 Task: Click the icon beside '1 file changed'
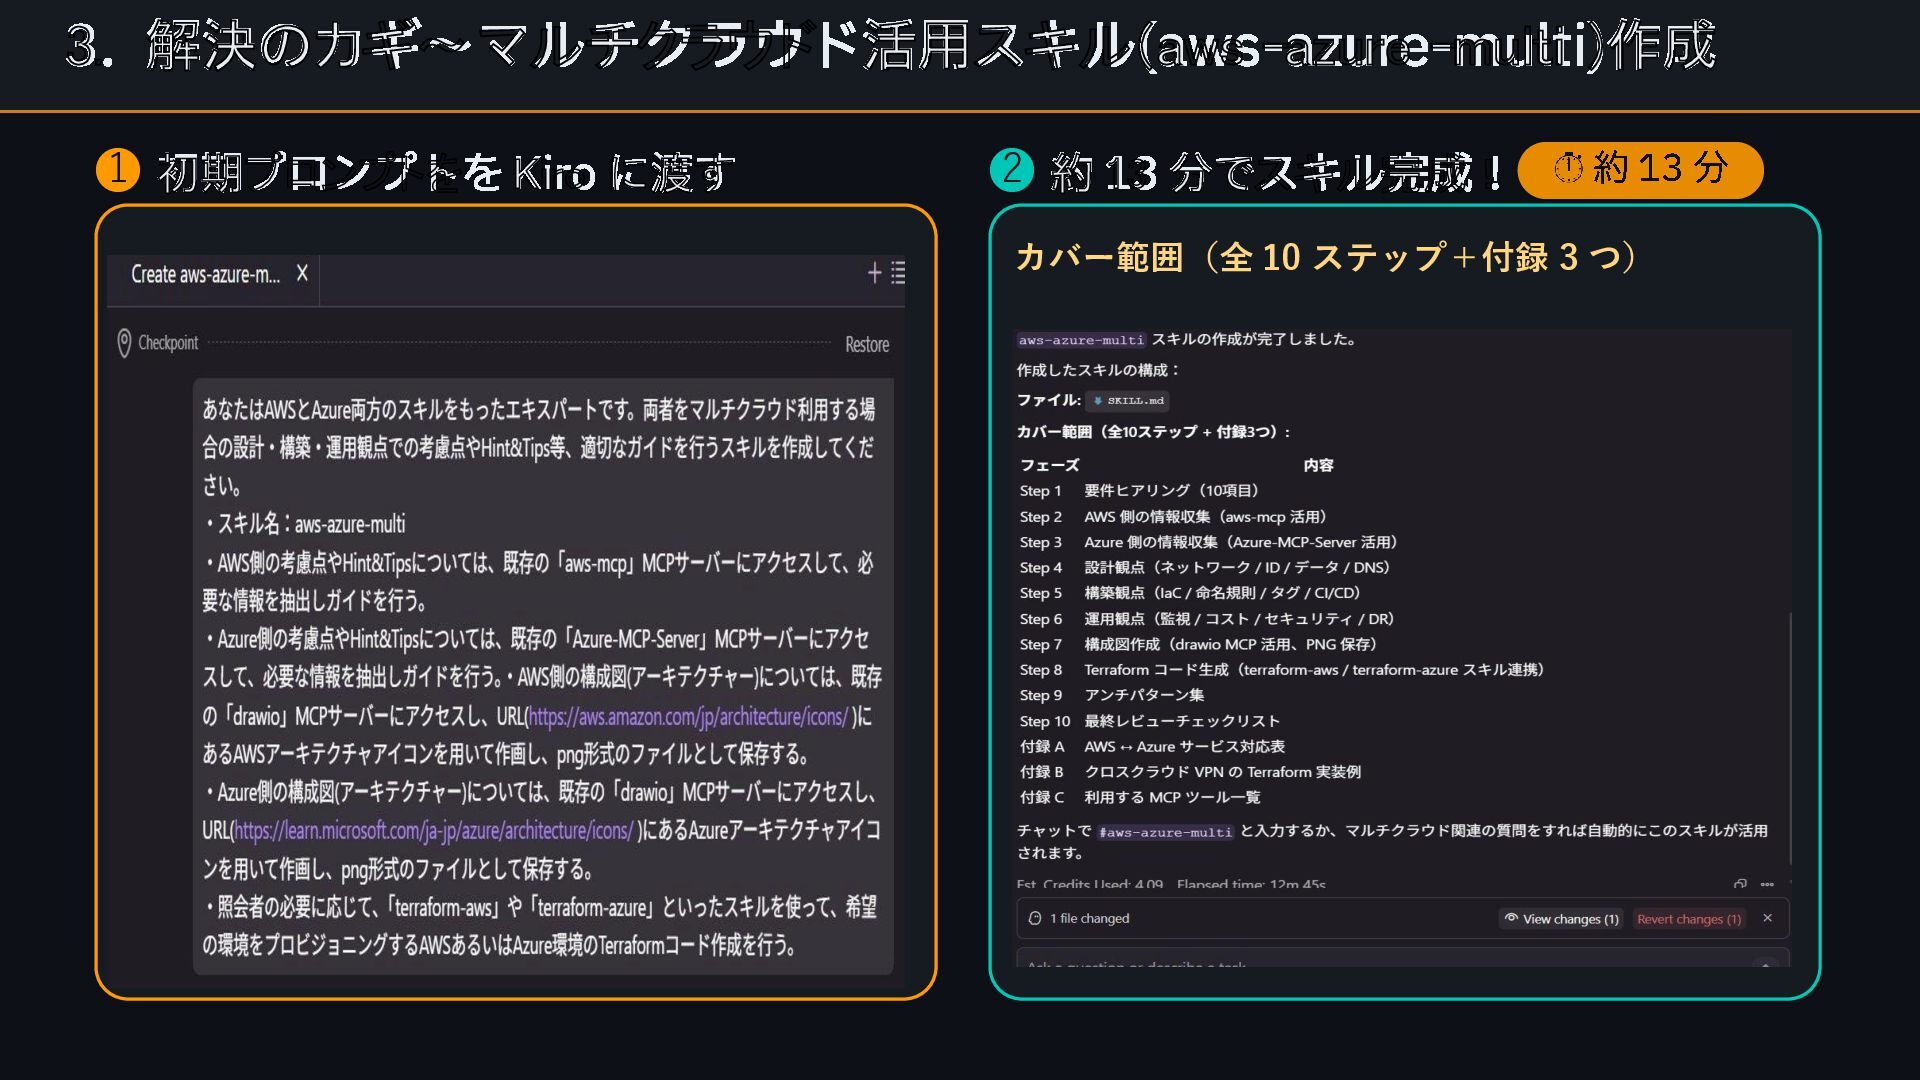point(1035,918)
